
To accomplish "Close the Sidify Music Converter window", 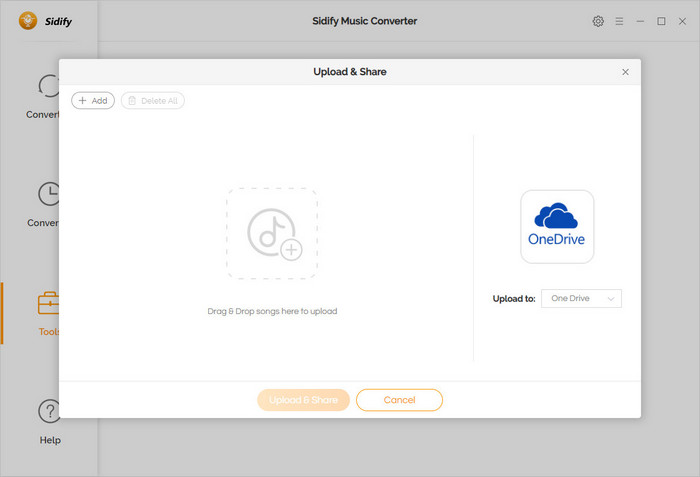I will point(682,21).
